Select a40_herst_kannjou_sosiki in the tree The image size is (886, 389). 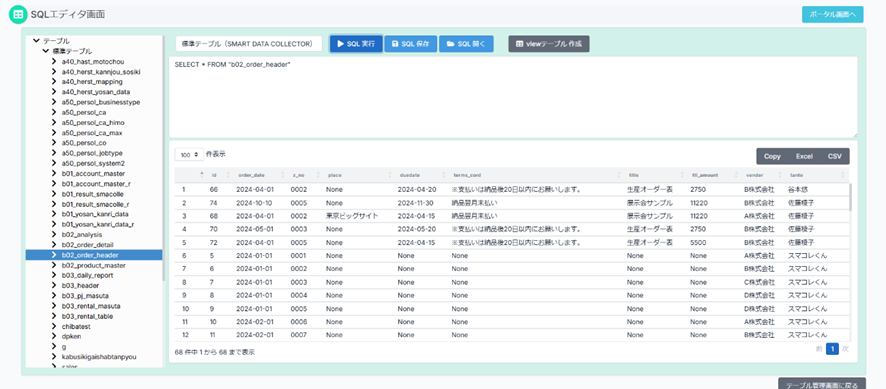[x=101, y=71]
